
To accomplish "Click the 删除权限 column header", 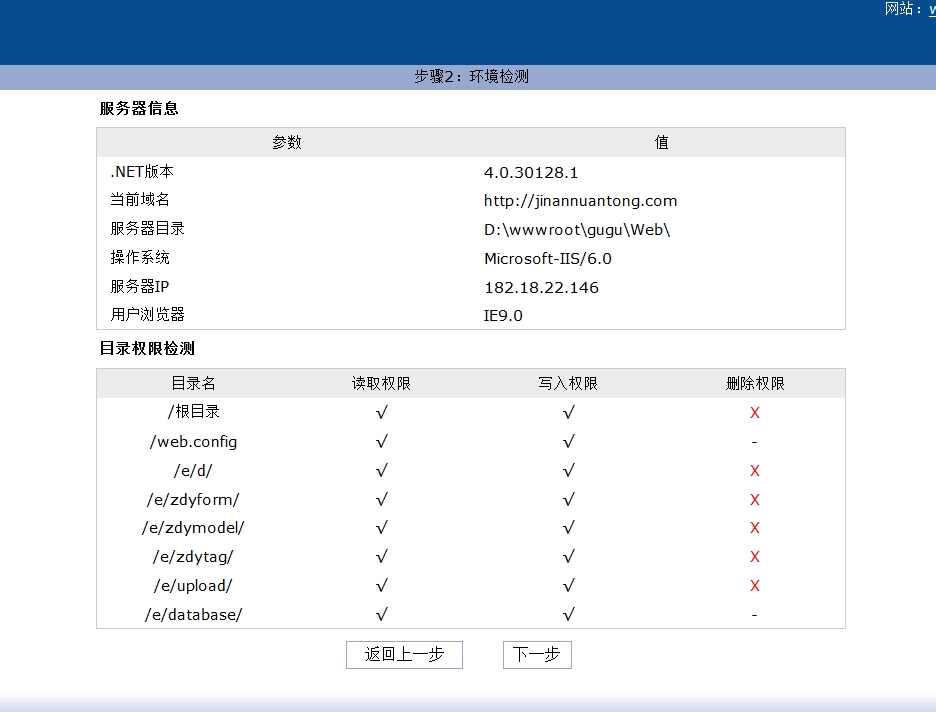I will coord(755,383).
